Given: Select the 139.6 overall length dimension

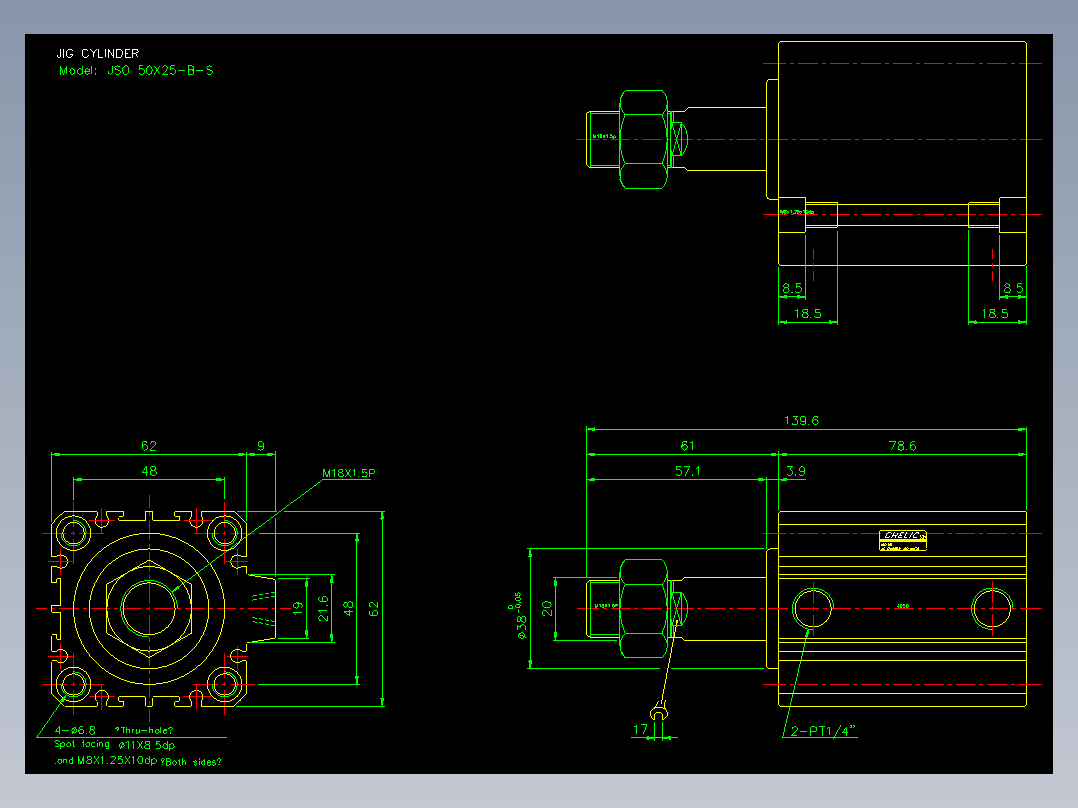Looking at the screenshot, I should pos(802,420).
